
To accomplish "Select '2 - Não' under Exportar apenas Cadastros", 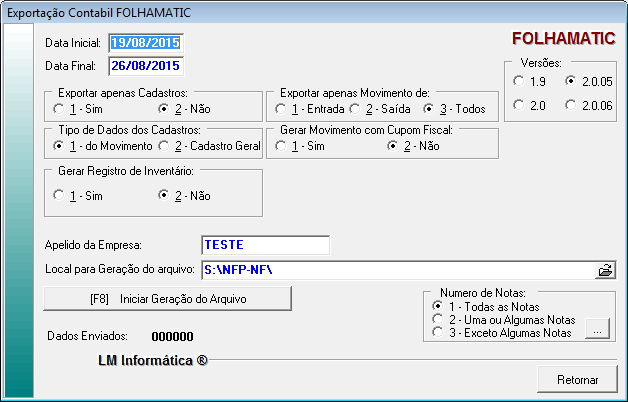I will click(164, 108).
